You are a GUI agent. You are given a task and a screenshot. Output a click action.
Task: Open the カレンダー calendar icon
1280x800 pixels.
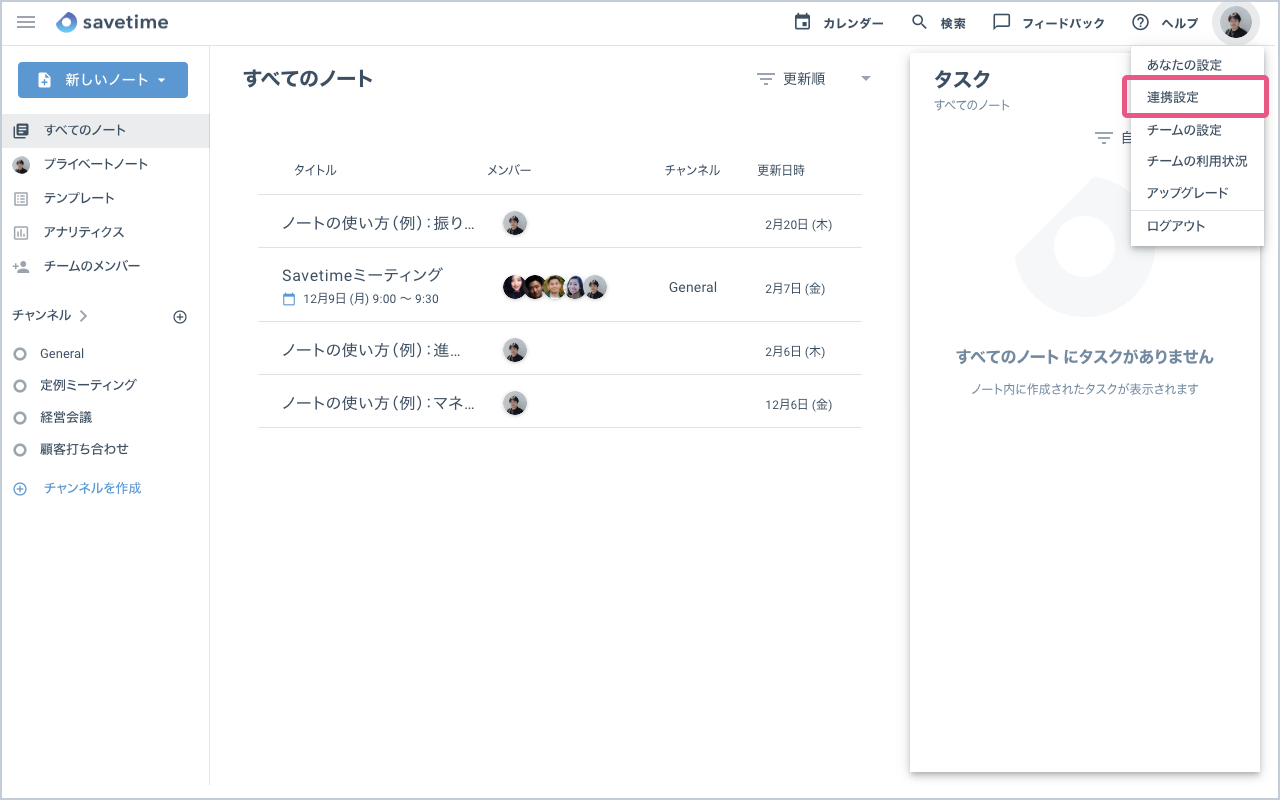(802, 22)
